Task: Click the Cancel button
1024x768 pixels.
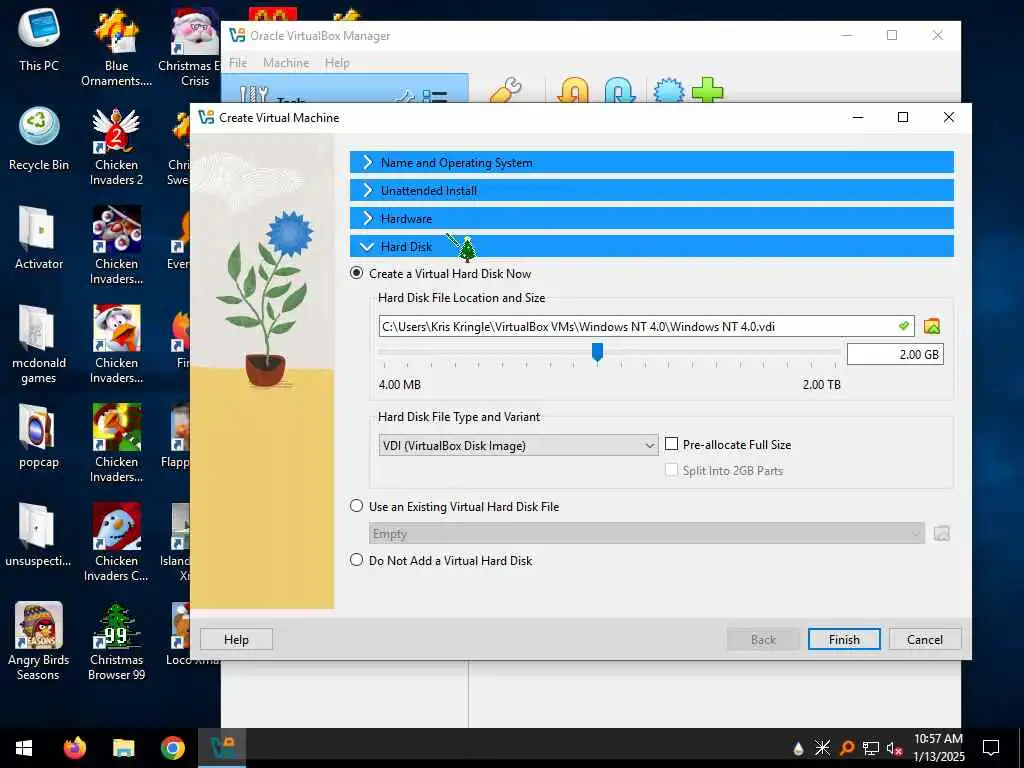Action: [925, 639]
